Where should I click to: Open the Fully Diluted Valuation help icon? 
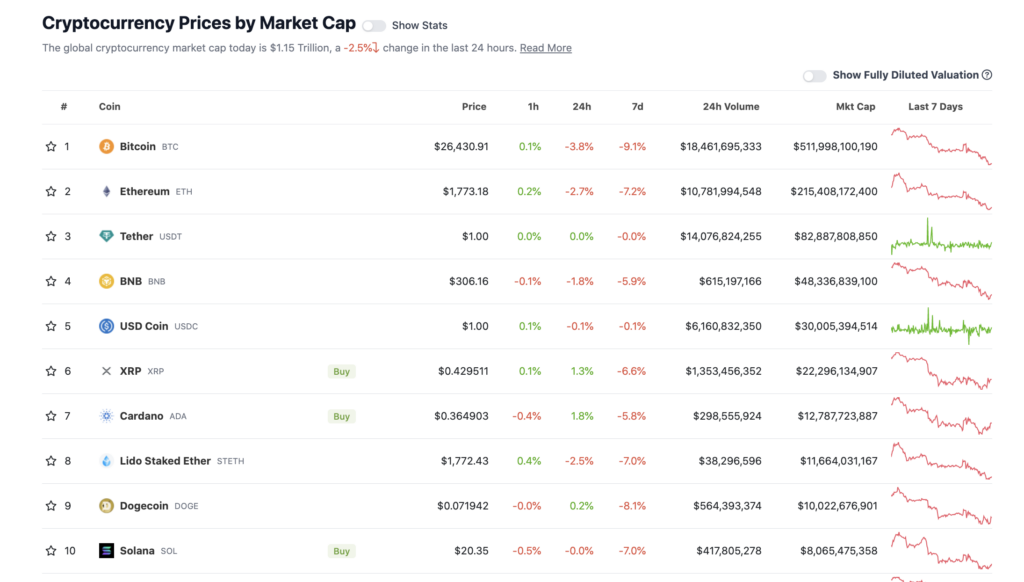[987, 75]
